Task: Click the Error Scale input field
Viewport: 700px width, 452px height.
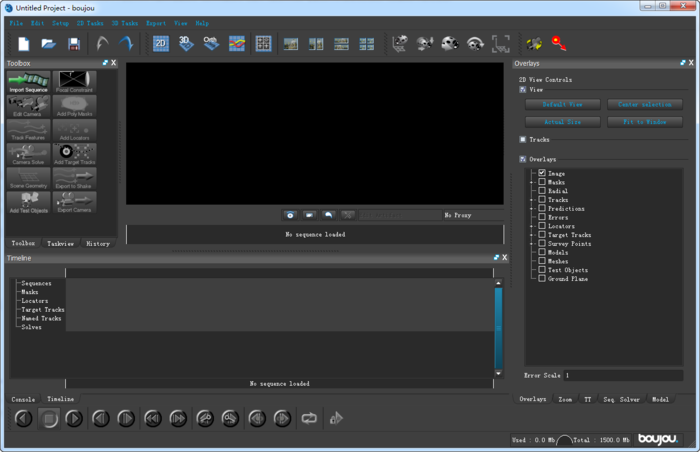Action: click(624, 375)
